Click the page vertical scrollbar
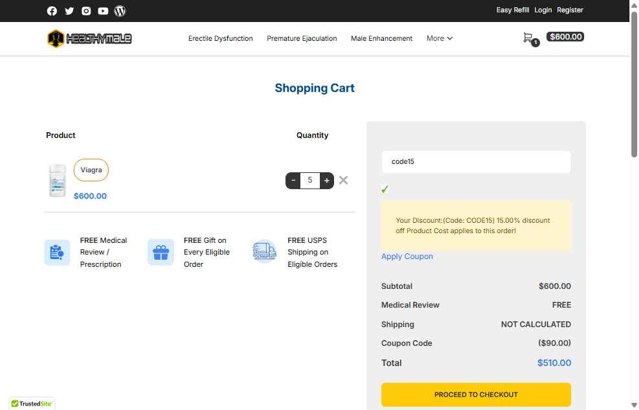The width and height of the screenshot is (639, 410). 634,84
